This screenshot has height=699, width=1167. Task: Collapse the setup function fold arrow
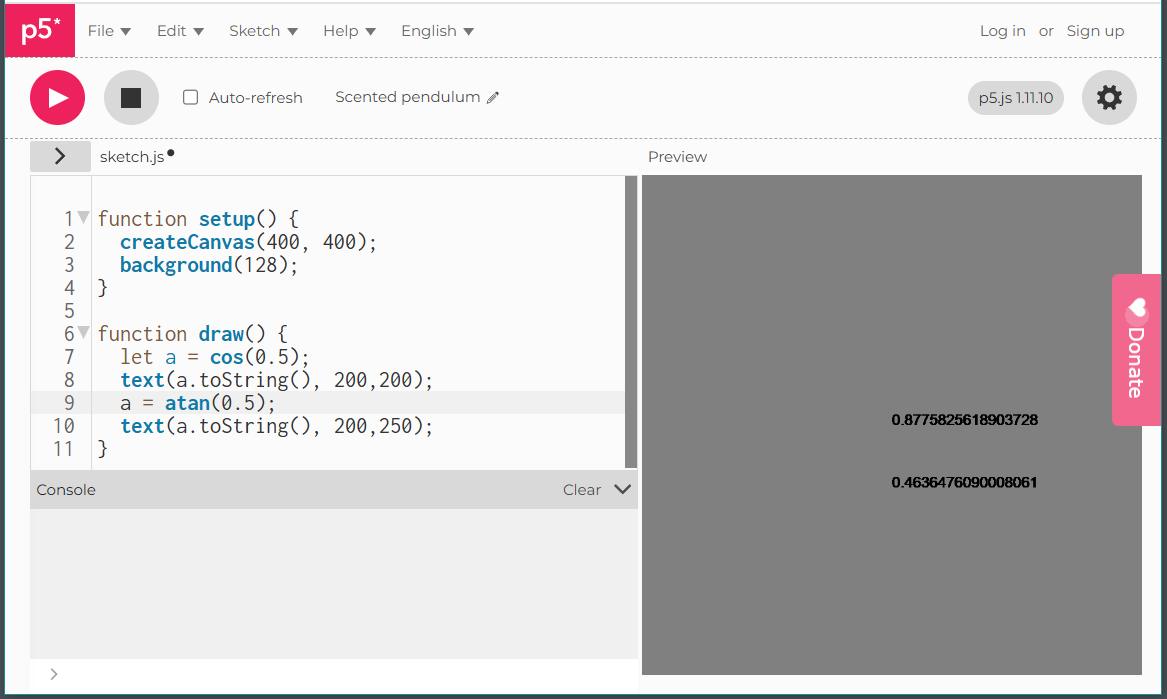[x=84, y=218]
